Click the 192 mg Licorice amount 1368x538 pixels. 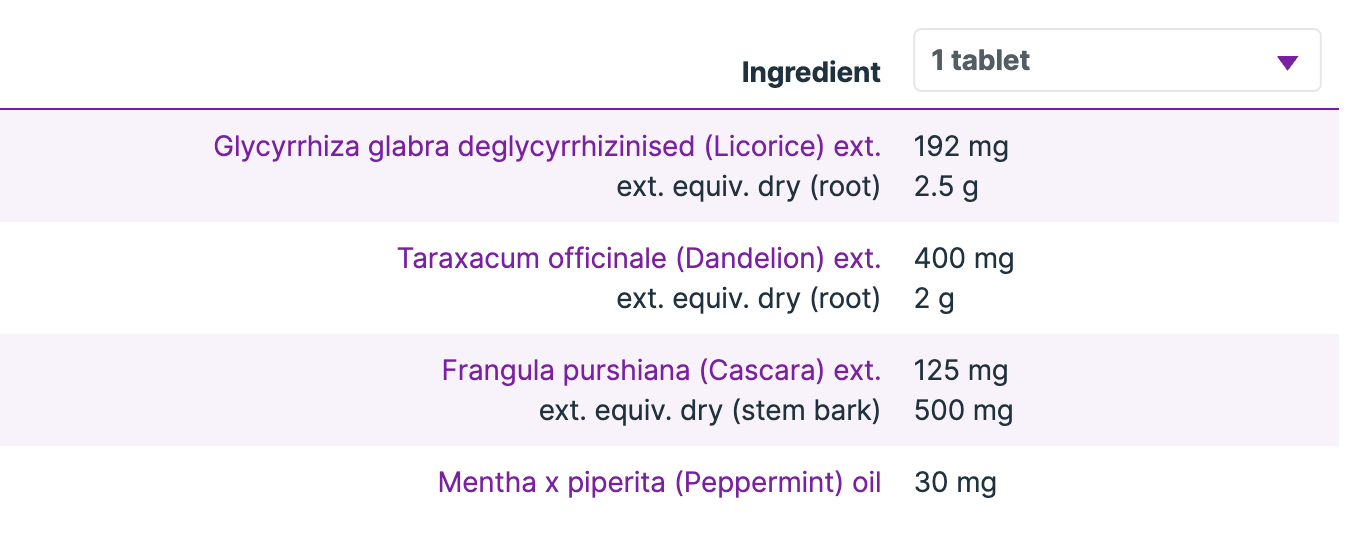tap(961, 147)
